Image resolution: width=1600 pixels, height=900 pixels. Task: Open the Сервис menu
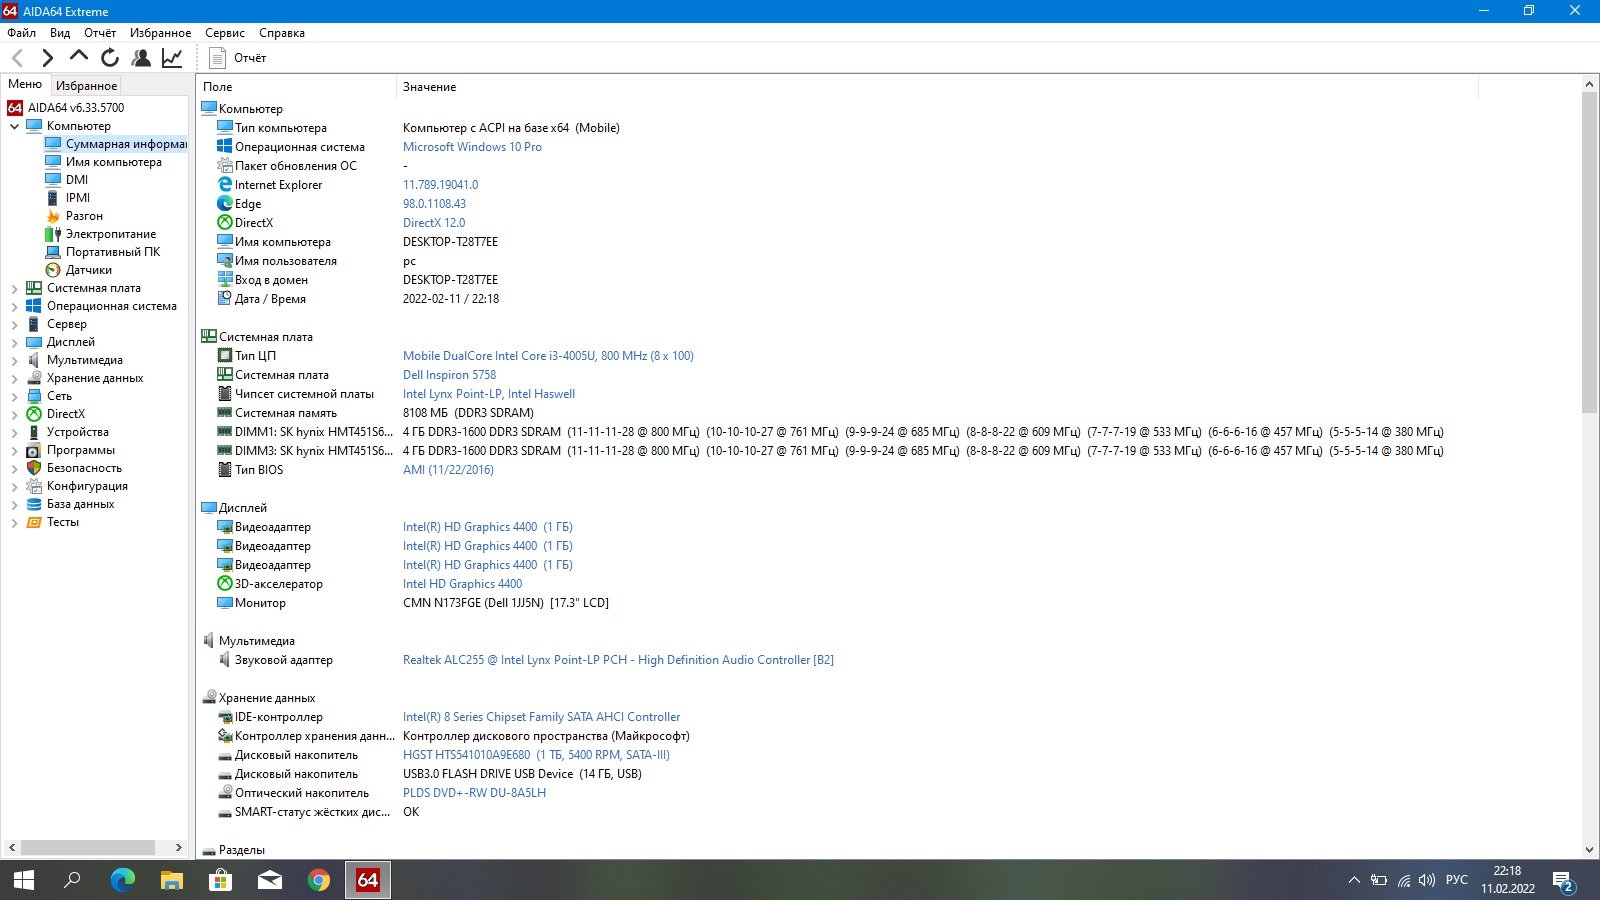pos(225,33)
